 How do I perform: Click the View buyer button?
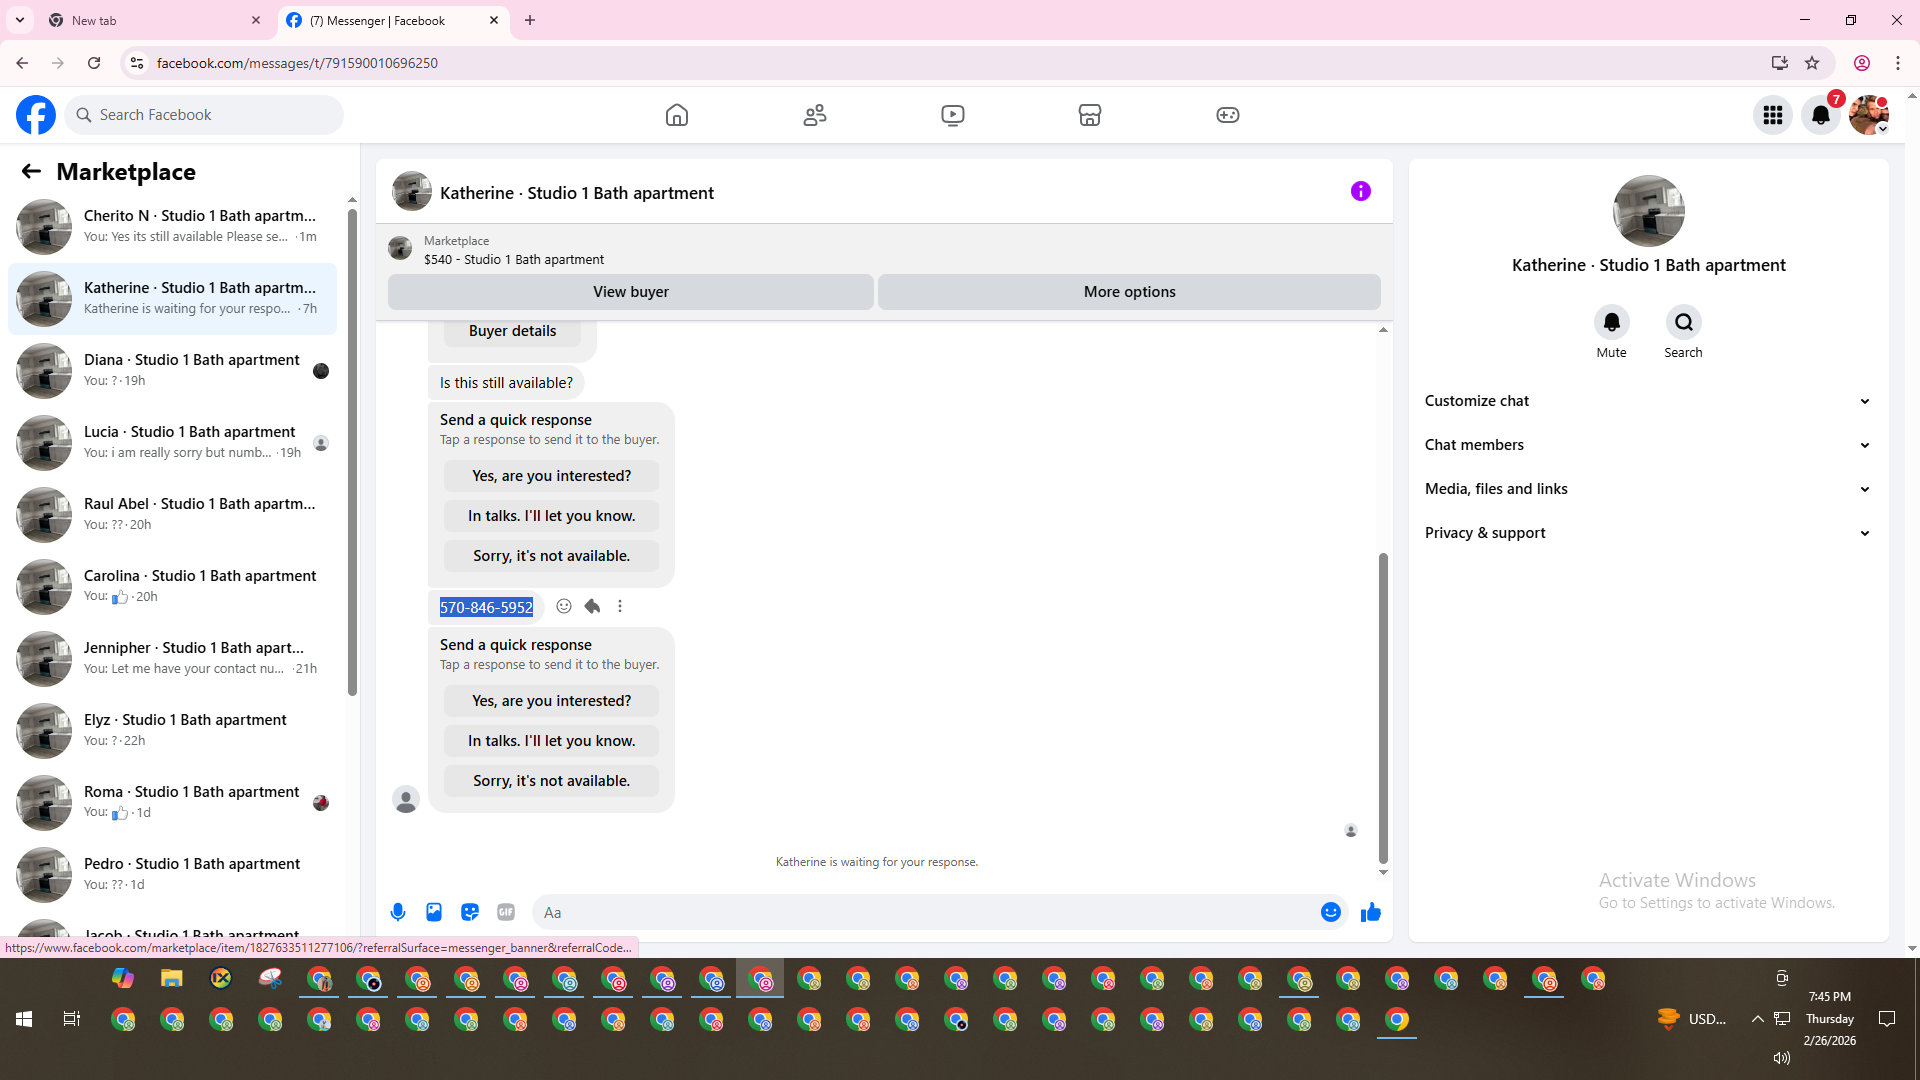point(630,292)
